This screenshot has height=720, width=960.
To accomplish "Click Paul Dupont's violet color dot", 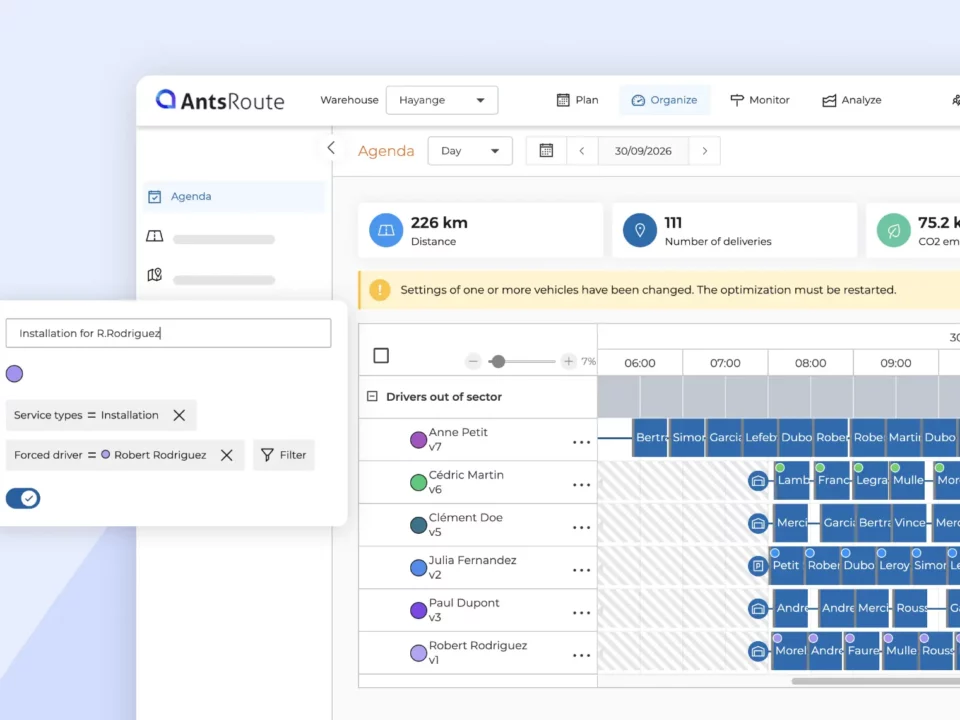I will coord(418,610).
